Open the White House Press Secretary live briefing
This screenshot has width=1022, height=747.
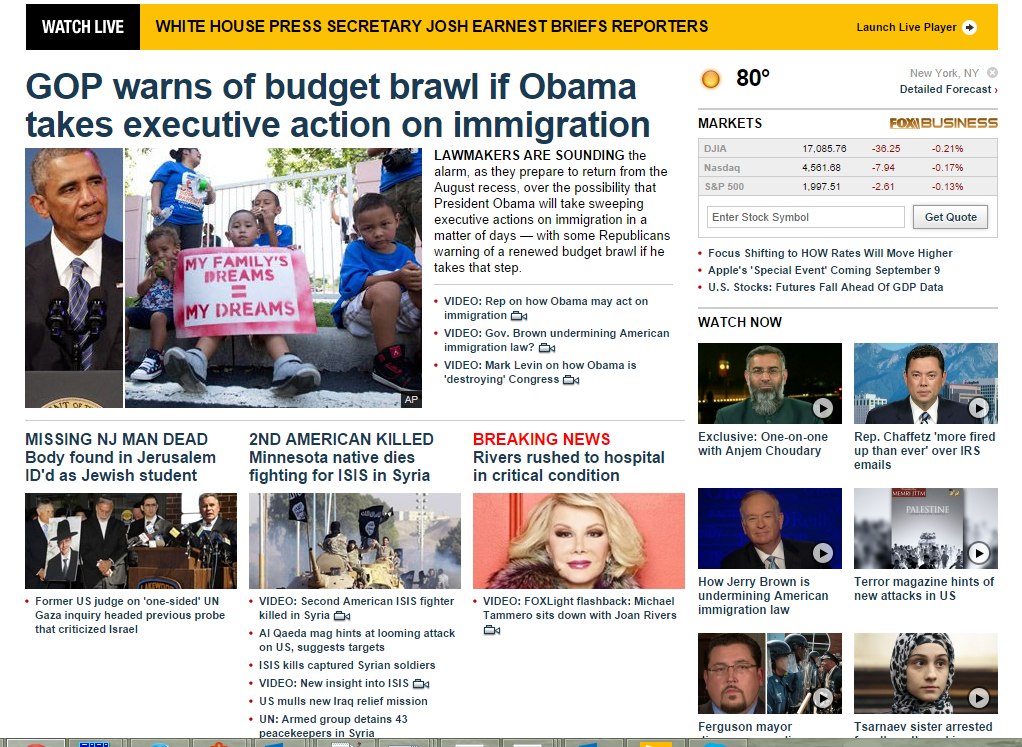point(431,26)
